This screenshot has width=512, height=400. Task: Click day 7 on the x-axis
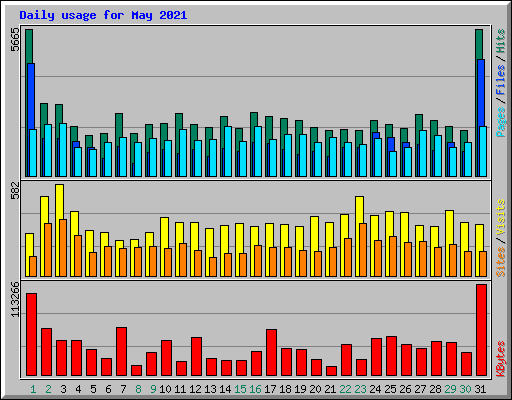(x=123, y=389)
